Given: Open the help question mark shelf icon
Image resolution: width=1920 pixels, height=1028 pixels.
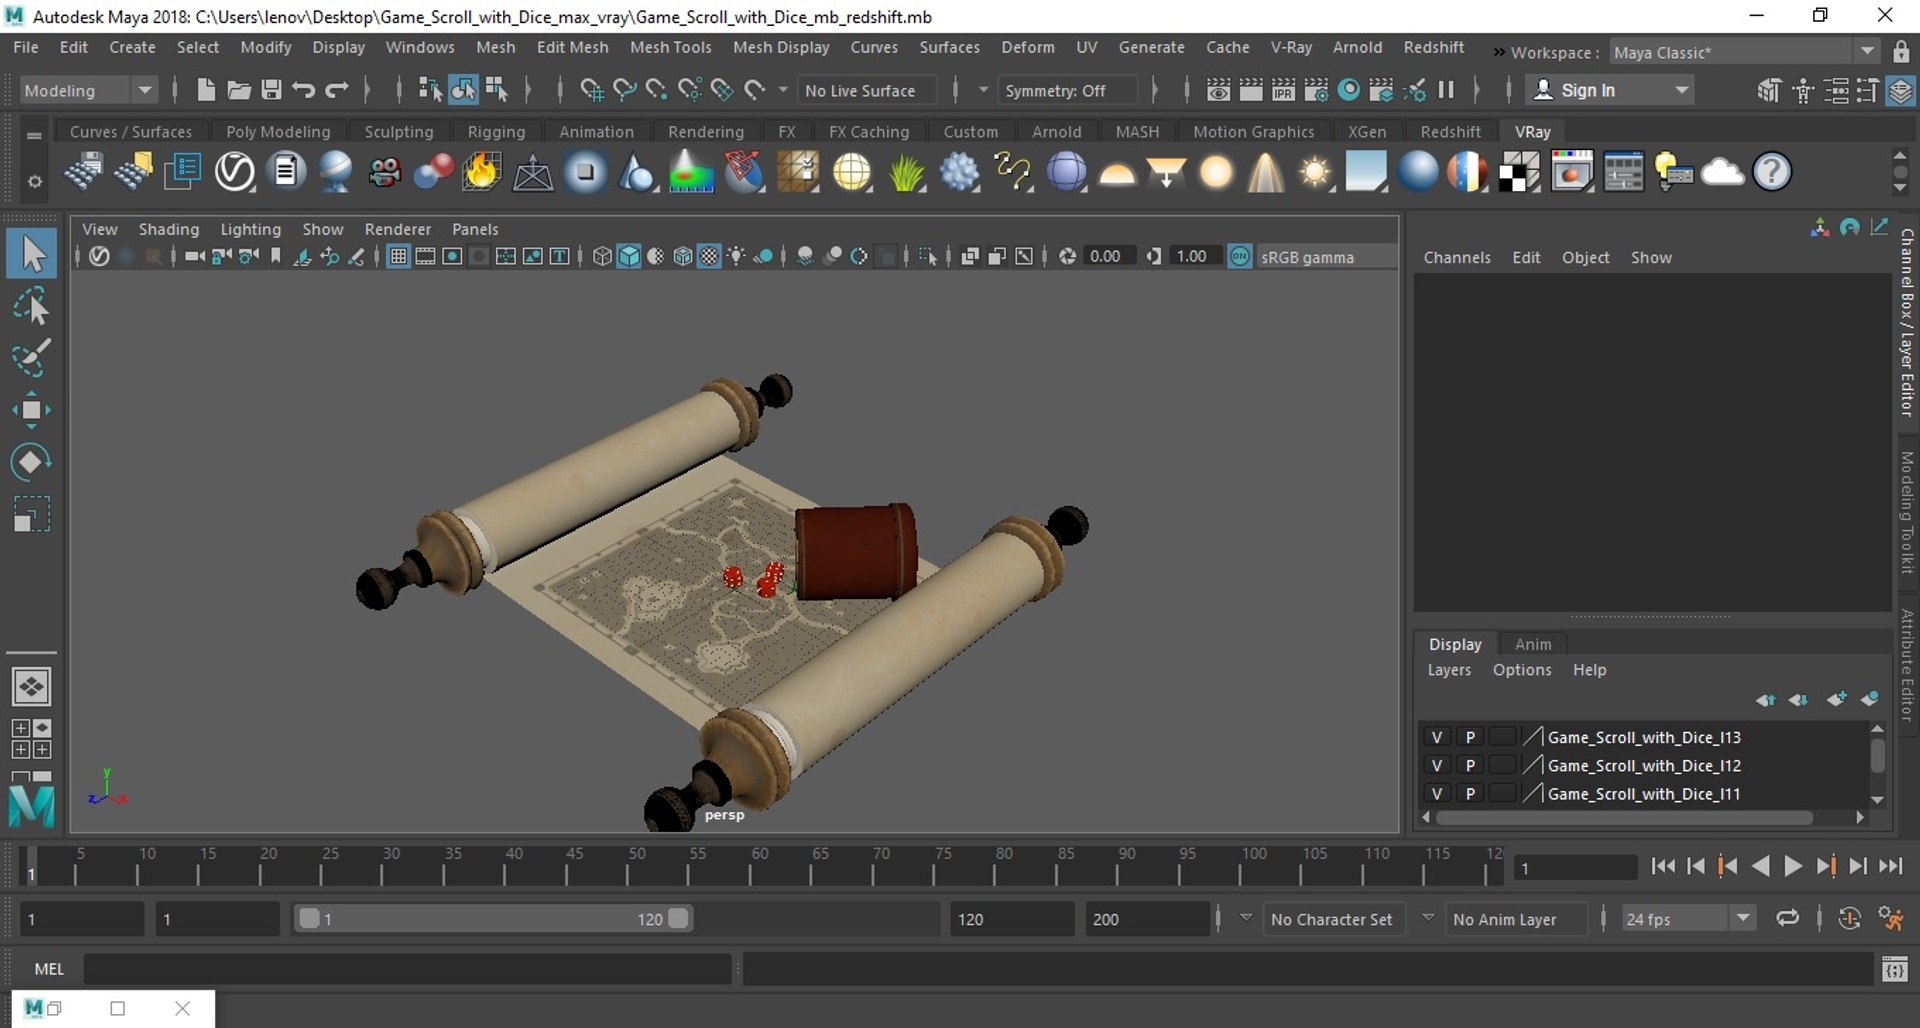Looking at the screenshot, I should [1772, 172].
